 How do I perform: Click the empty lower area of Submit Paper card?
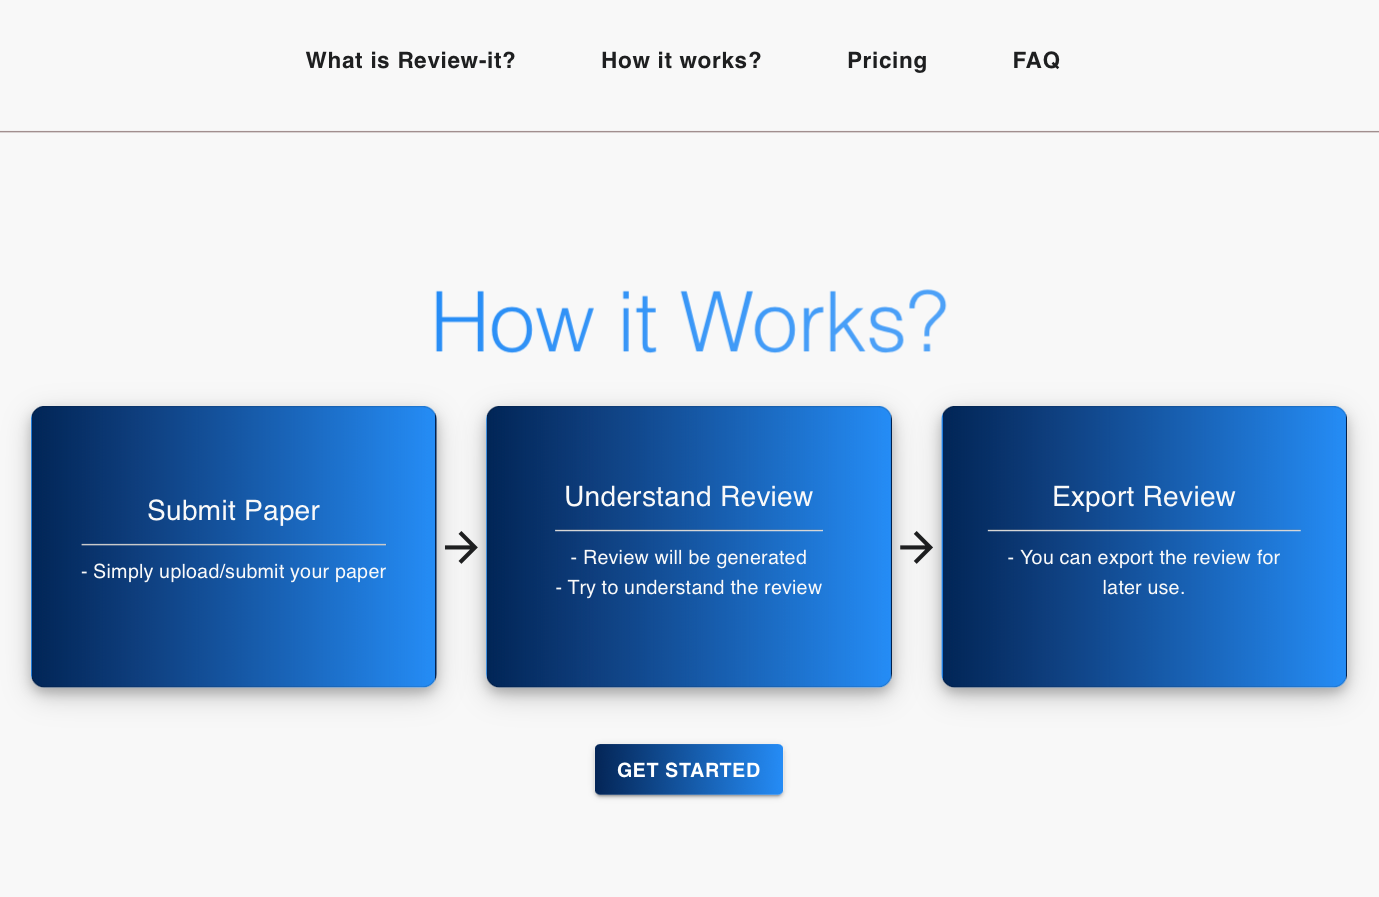(x=233, y=640)
